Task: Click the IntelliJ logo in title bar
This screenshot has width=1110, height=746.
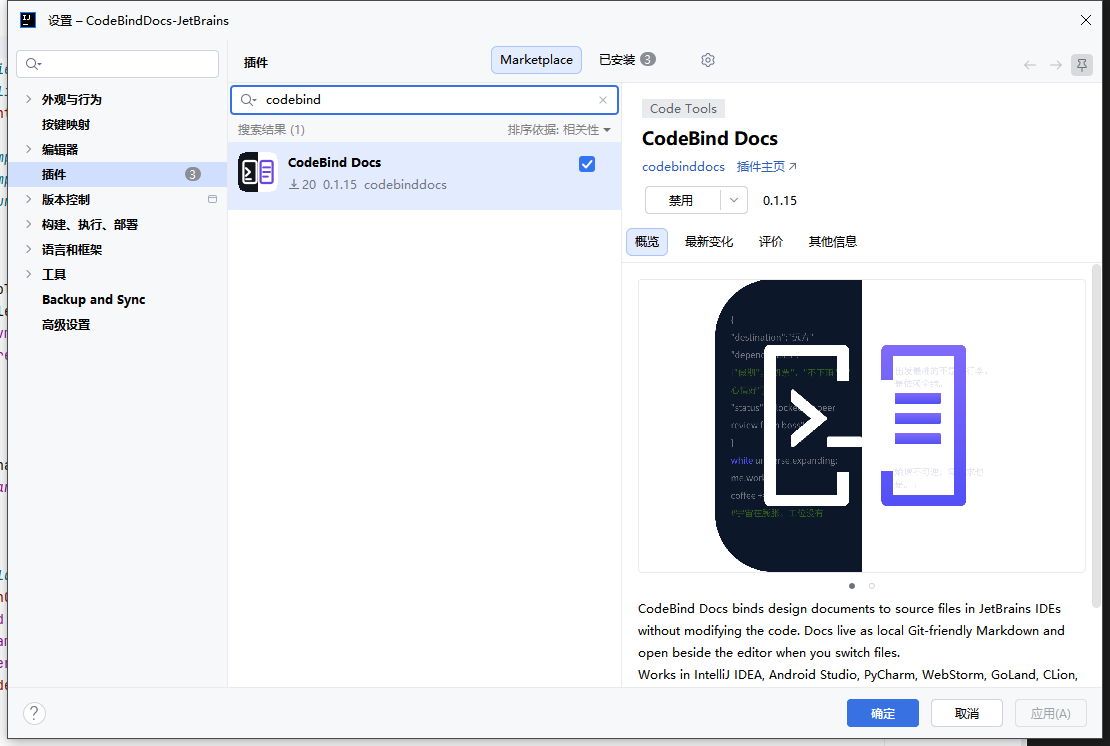Action: [28, 20]
